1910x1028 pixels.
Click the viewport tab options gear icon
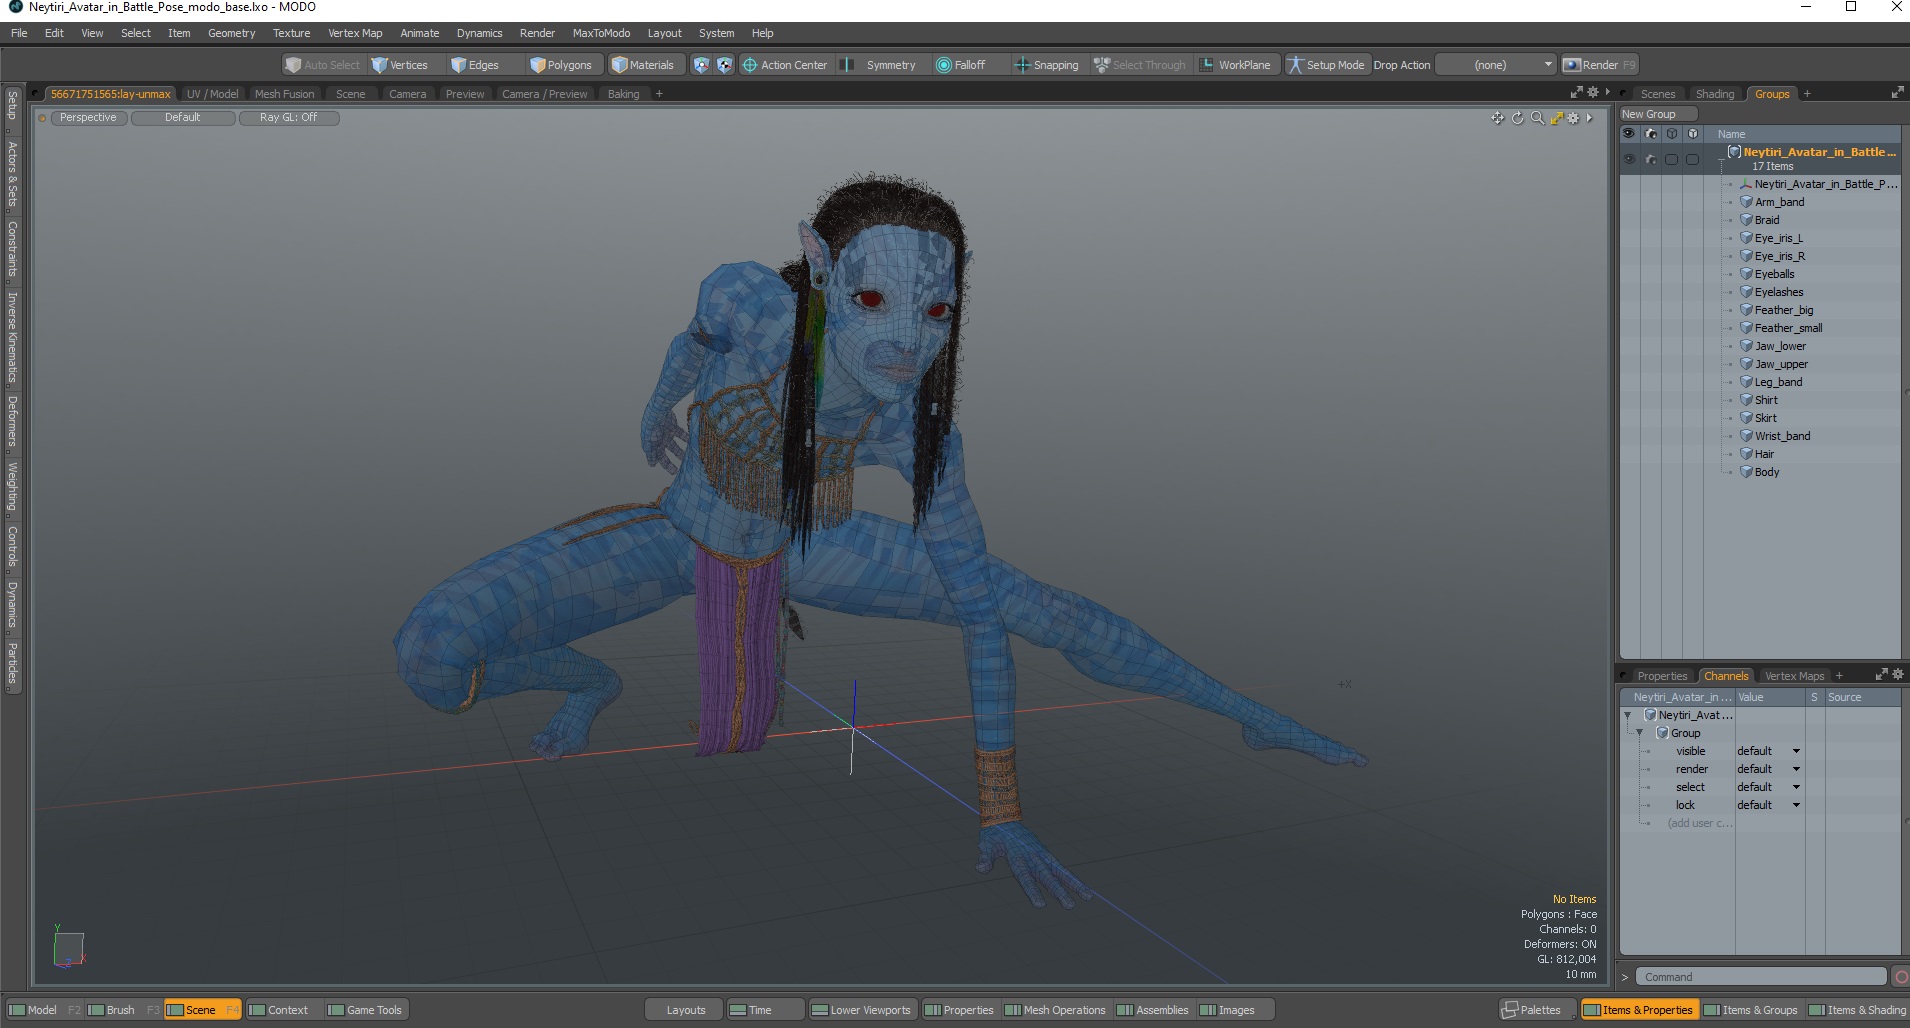click(1593, 93)
